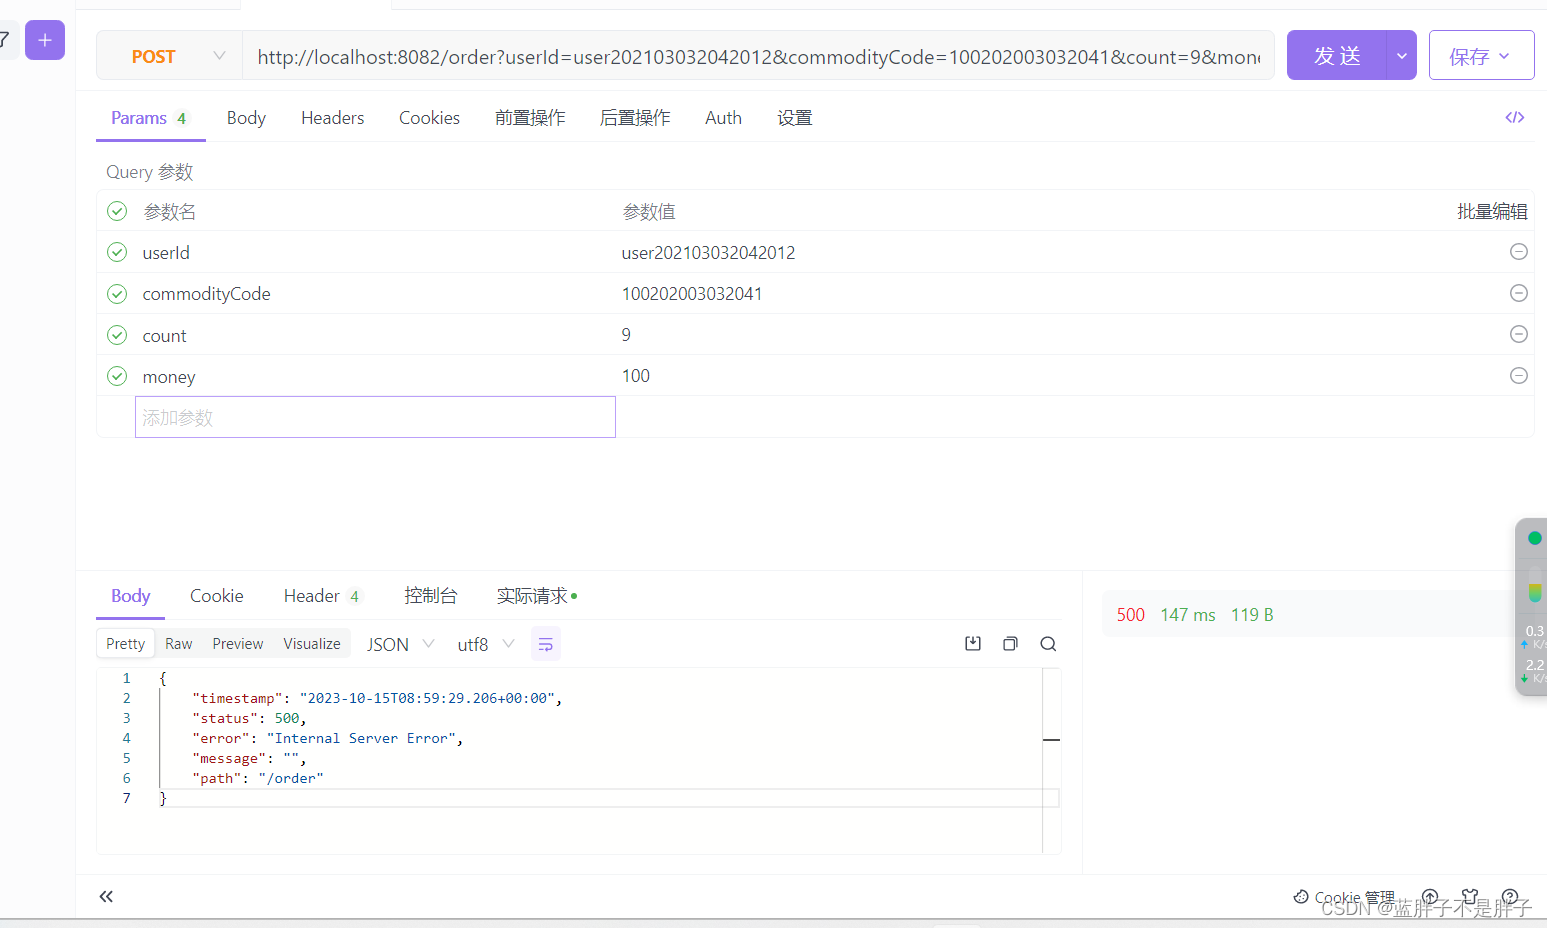The height and width of the screenshot is (928, 1547).
Task: Toggle all parameters in header row
Action: tap(117, 211)
